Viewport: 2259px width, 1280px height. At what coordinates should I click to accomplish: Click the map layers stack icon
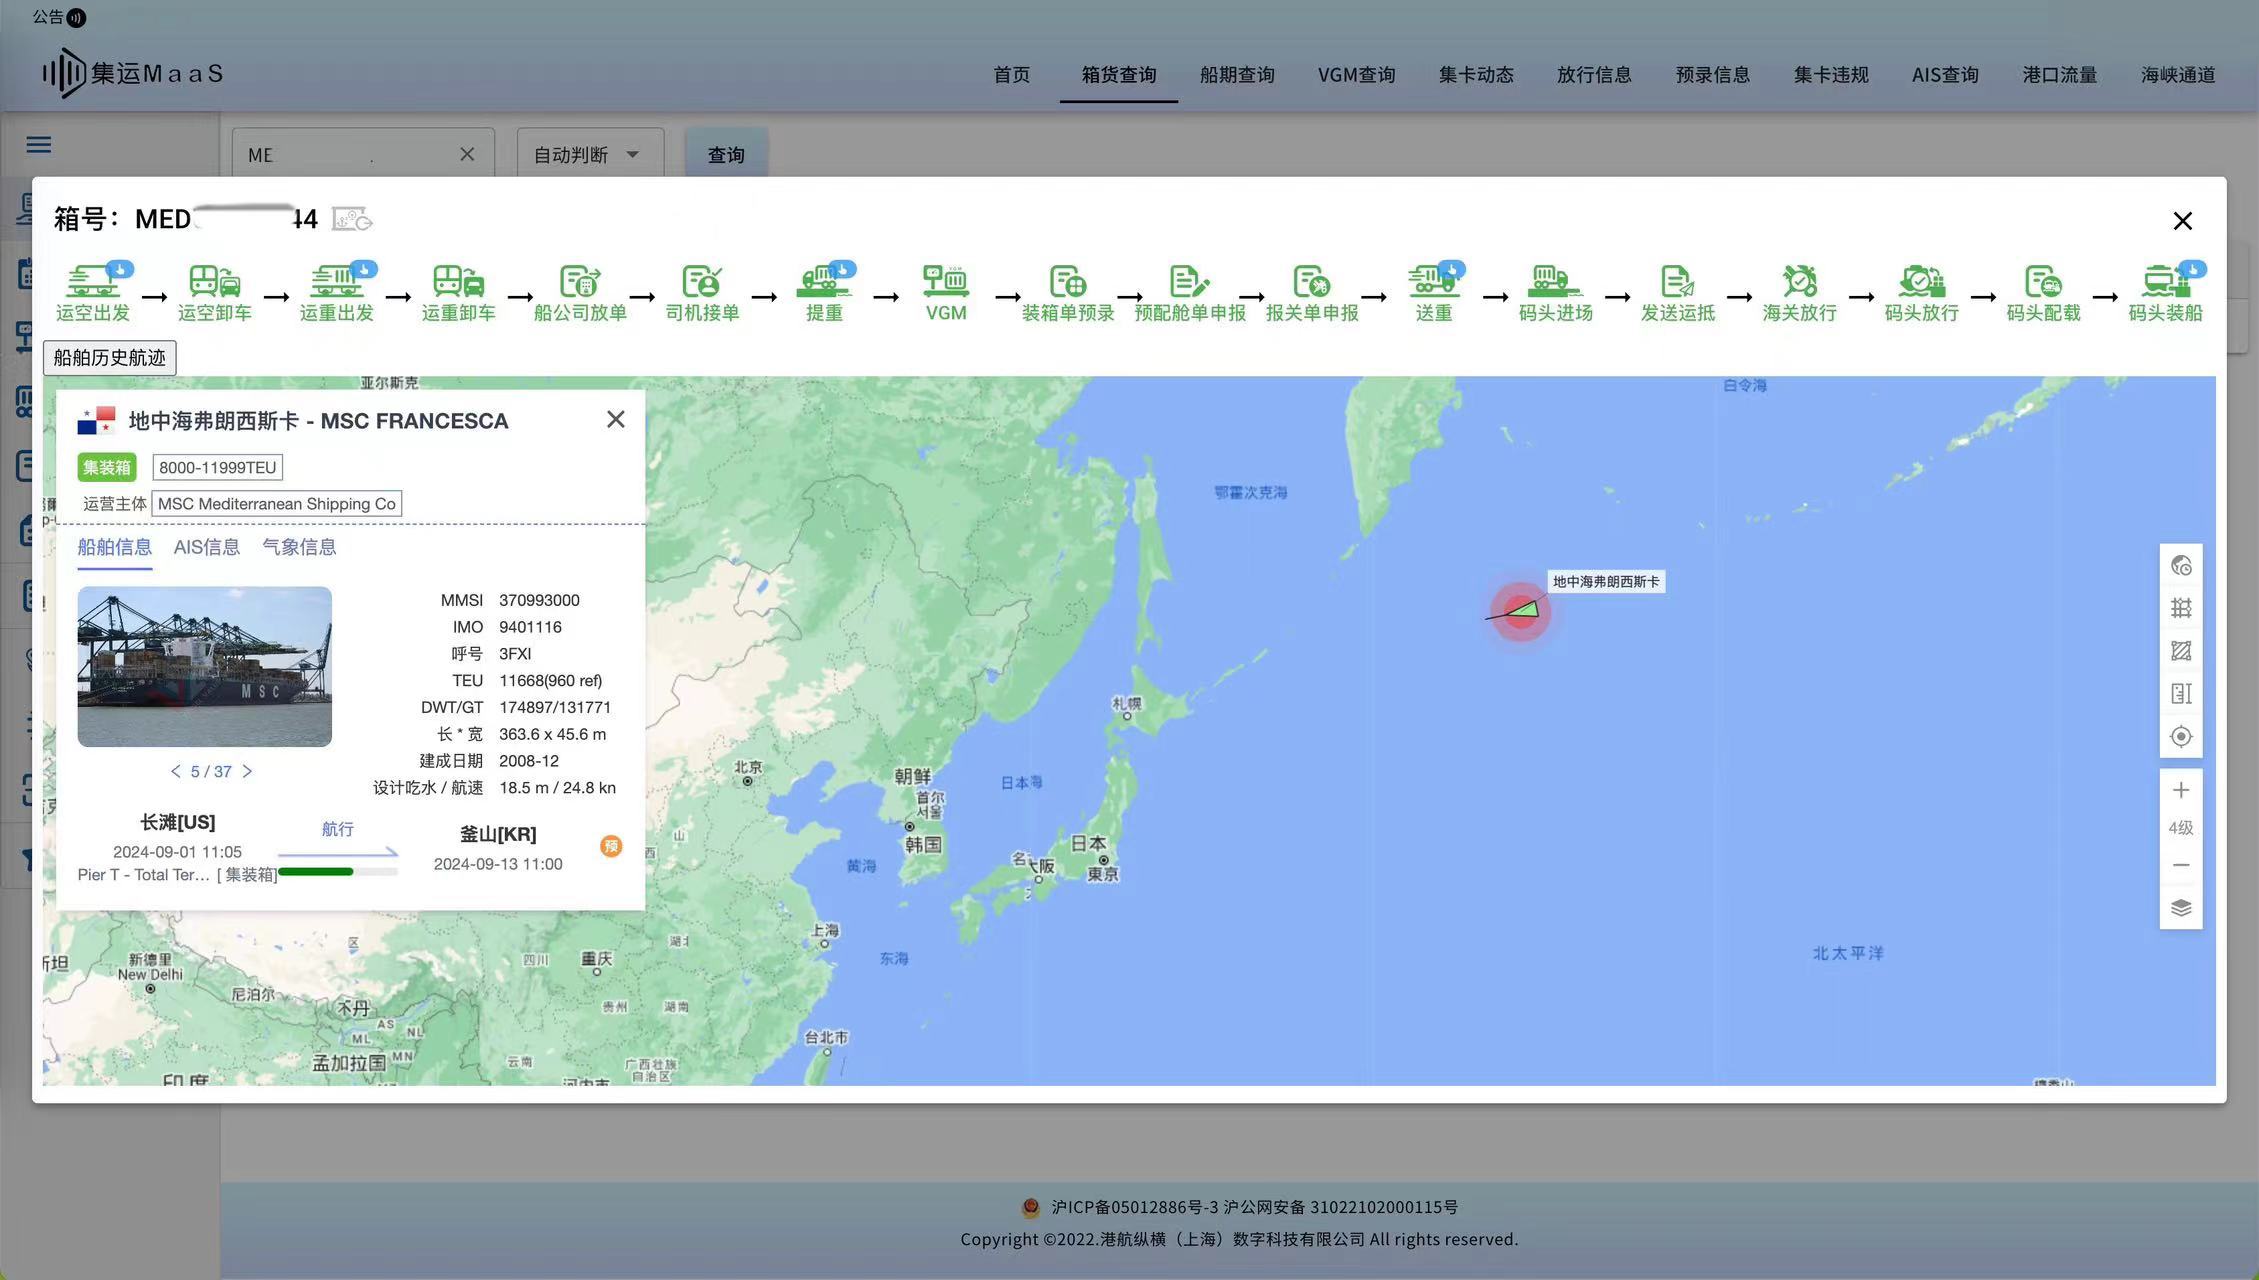click(x=2181, y=908)
